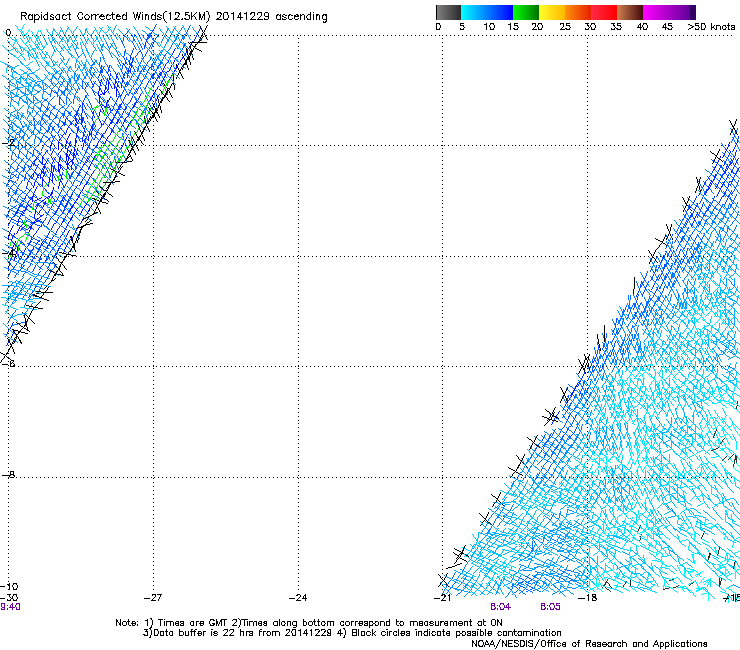The width and height of the screenshot is (740, 650).
Task: Select the '-24' longitude axis label
Action: pyautogui.click(x=298, y=598)
